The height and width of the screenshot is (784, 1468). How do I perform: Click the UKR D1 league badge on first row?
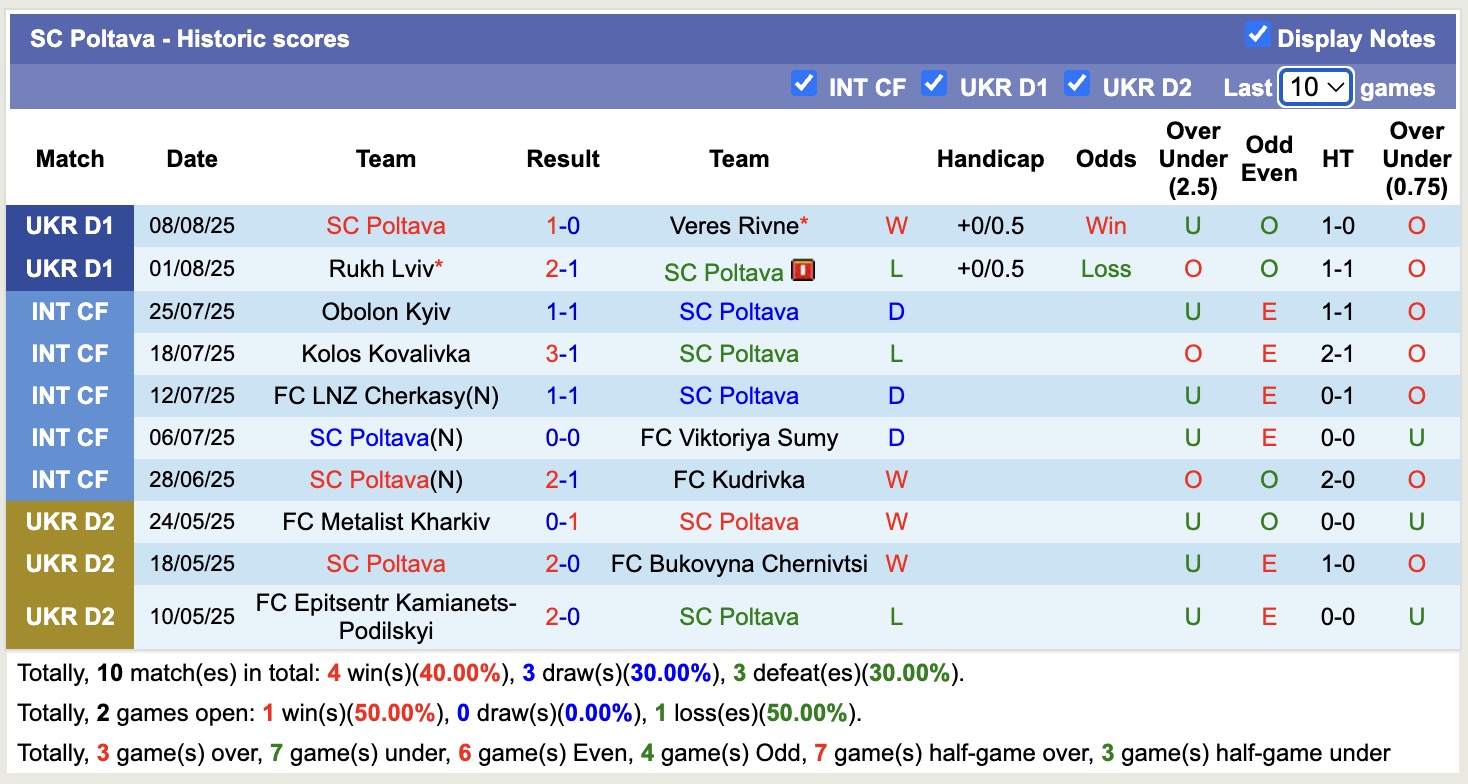[68, 226]
